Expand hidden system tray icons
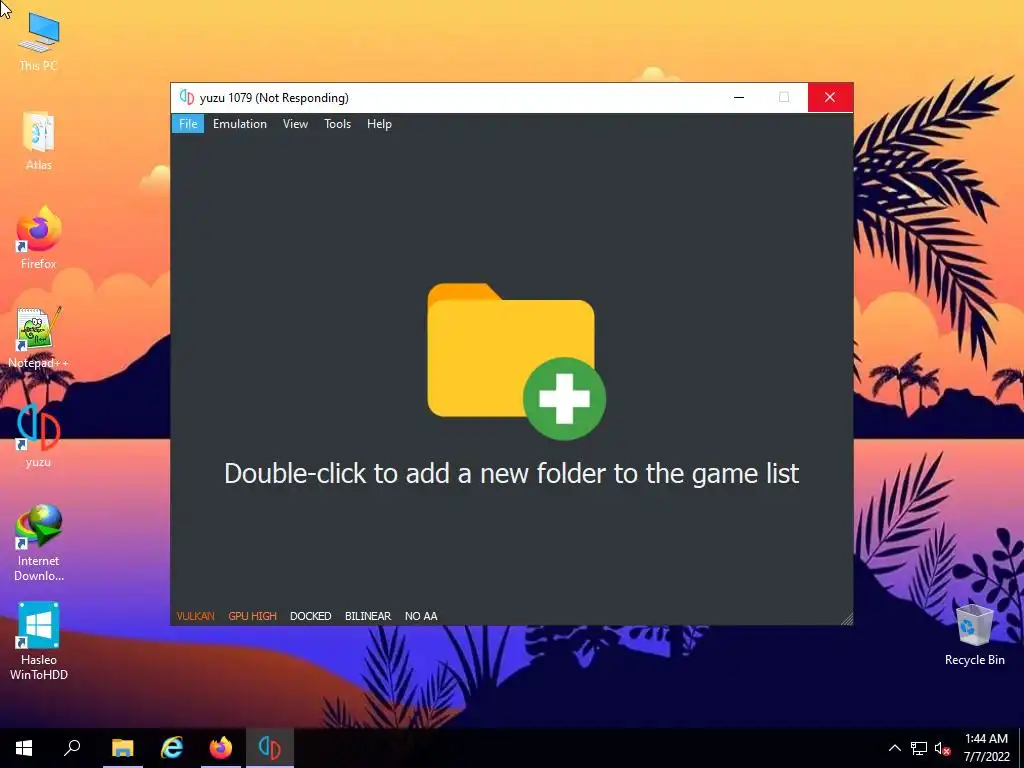 click(x=895, y=748)
